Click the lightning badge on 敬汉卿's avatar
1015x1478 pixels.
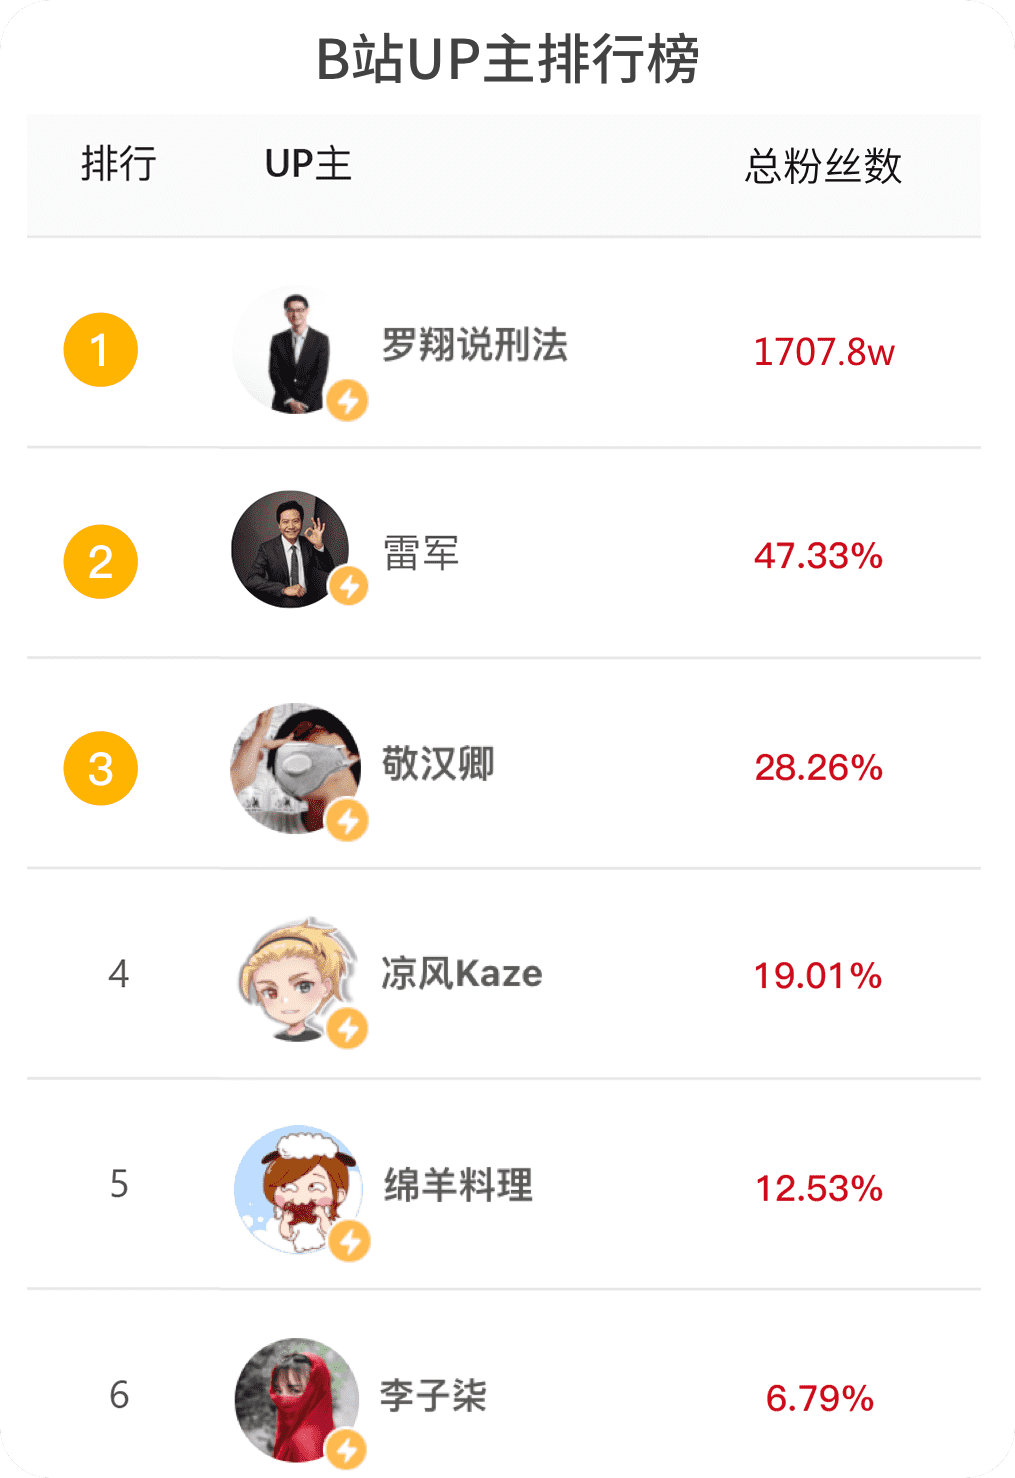[x=347, y=821]
